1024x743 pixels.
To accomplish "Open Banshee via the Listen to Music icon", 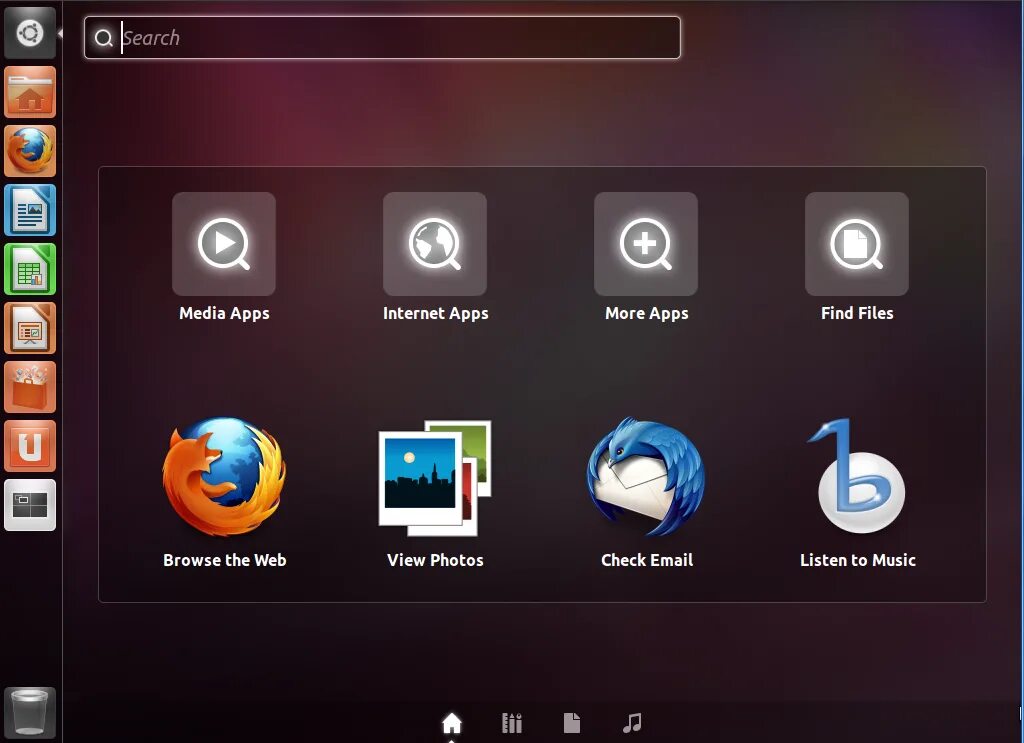I will coord(857,477).
